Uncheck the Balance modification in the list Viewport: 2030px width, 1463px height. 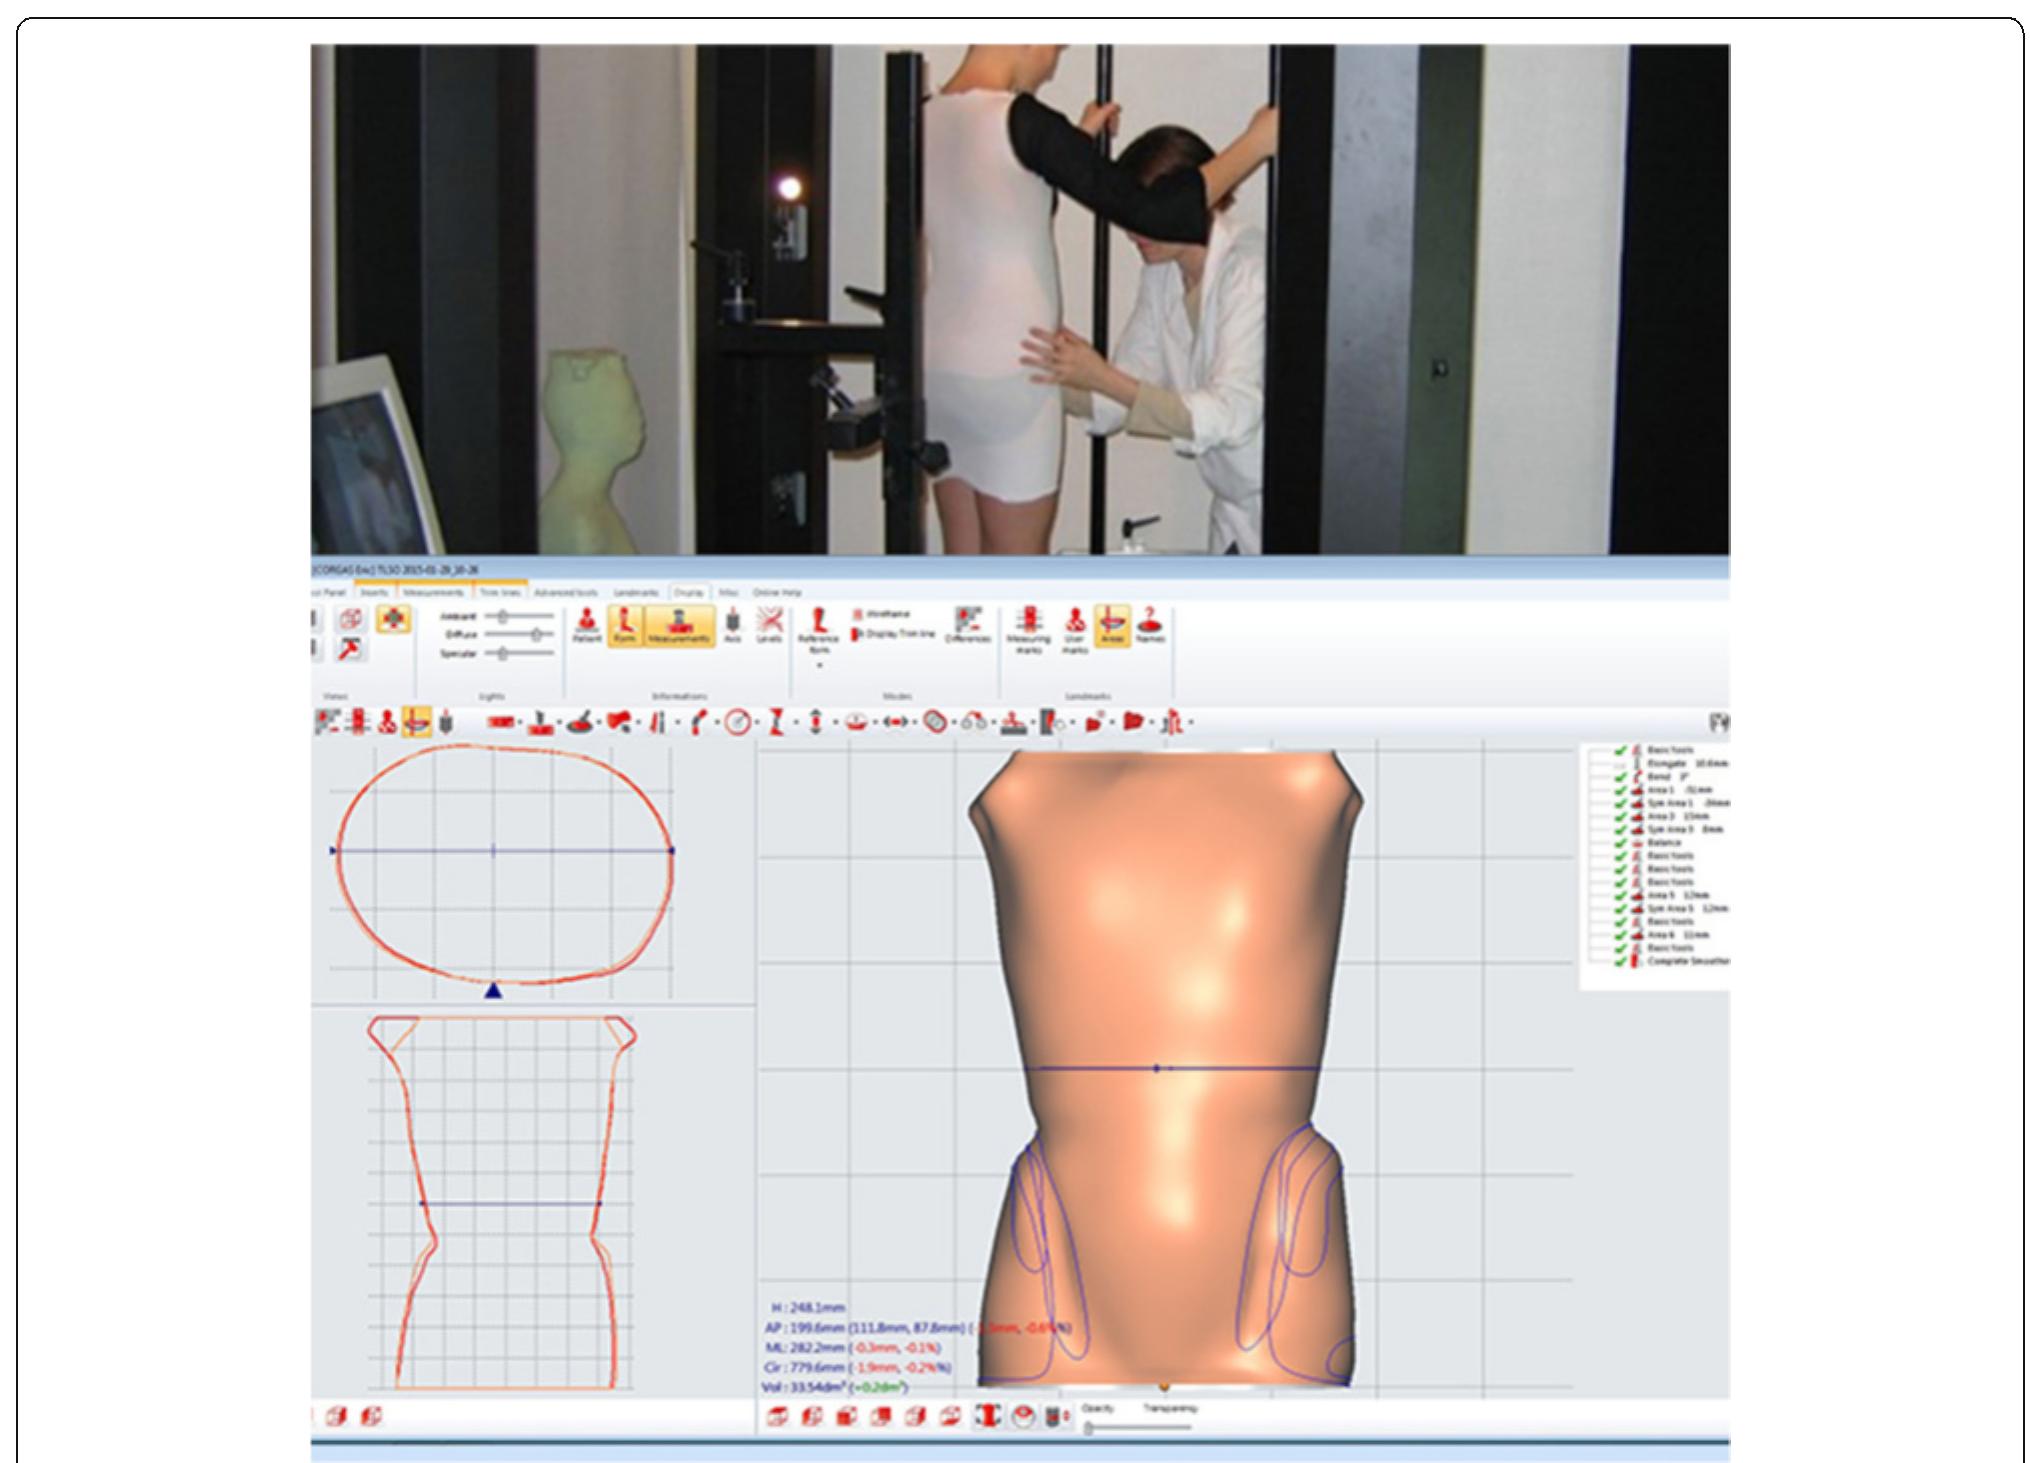click(1620, 843)
